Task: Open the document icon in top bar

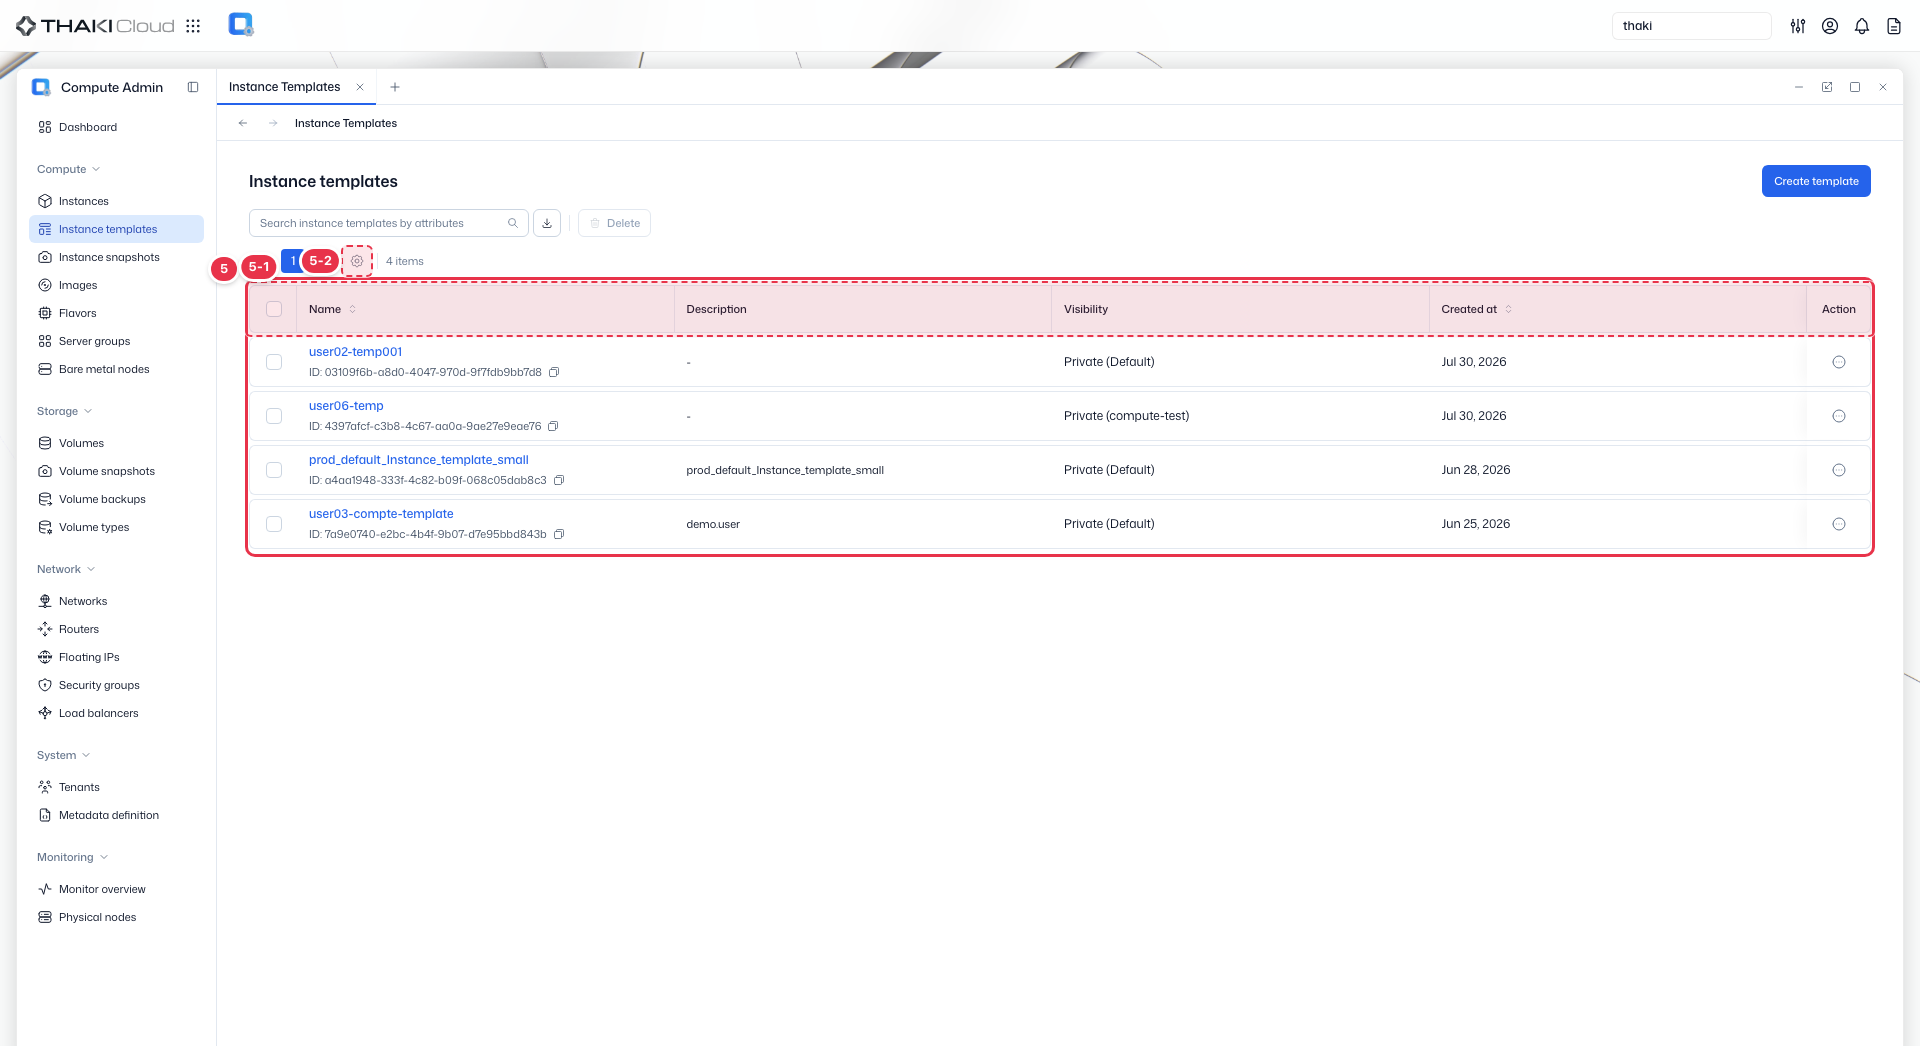Action: [1894, 26]
